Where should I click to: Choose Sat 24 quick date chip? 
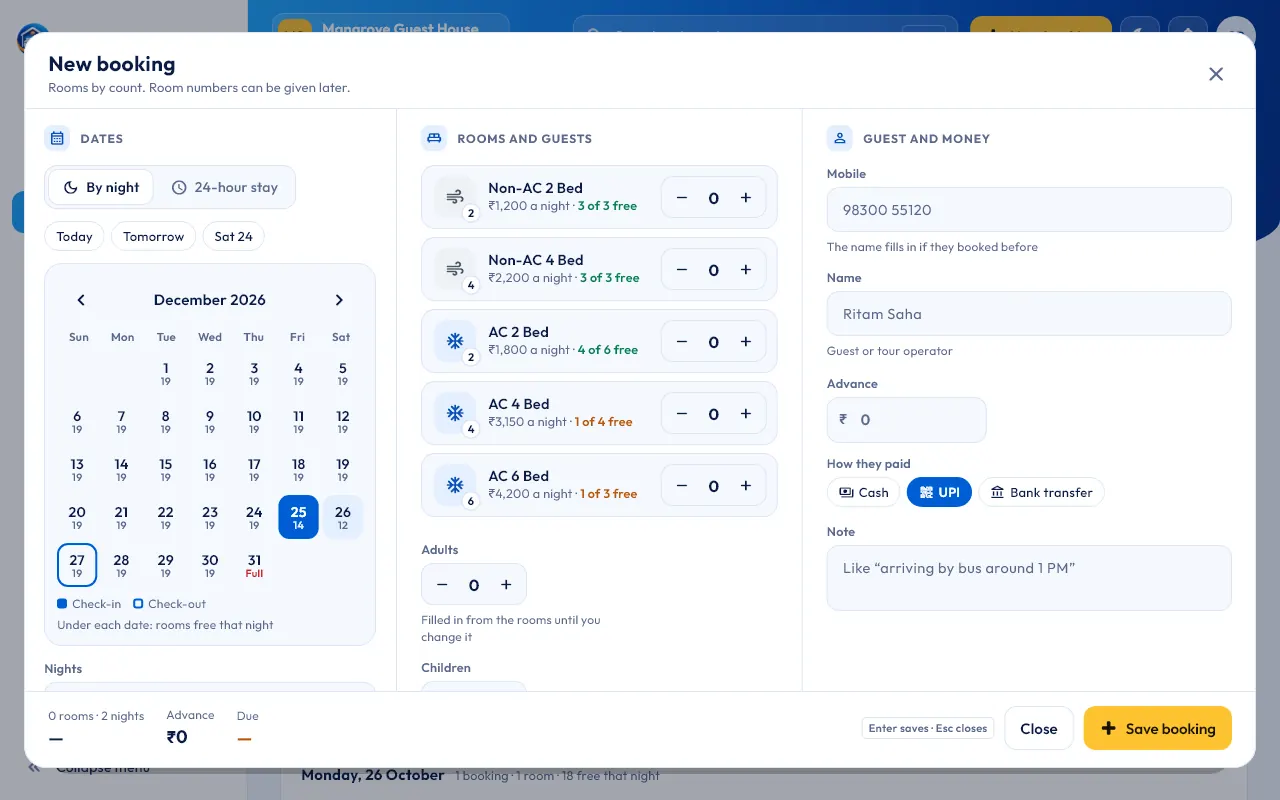(233, 237)
